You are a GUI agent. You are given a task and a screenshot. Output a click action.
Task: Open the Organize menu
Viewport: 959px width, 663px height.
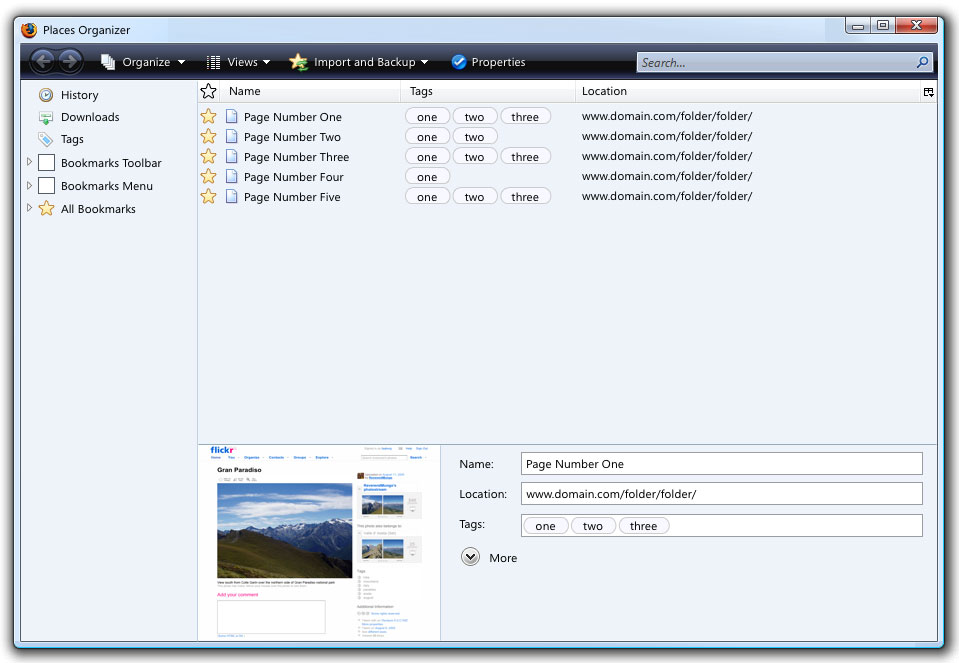pos(143,62)
